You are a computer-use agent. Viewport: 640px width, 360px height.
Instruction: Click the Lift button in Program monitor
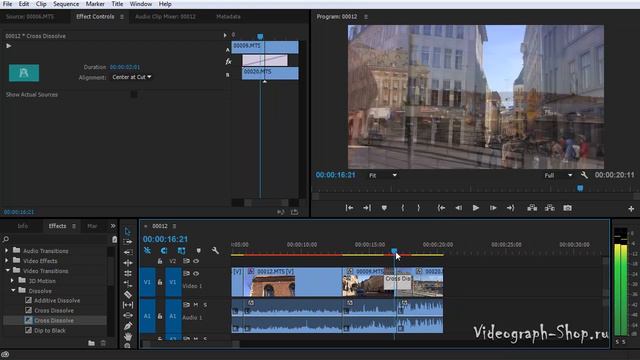(532, 208)
